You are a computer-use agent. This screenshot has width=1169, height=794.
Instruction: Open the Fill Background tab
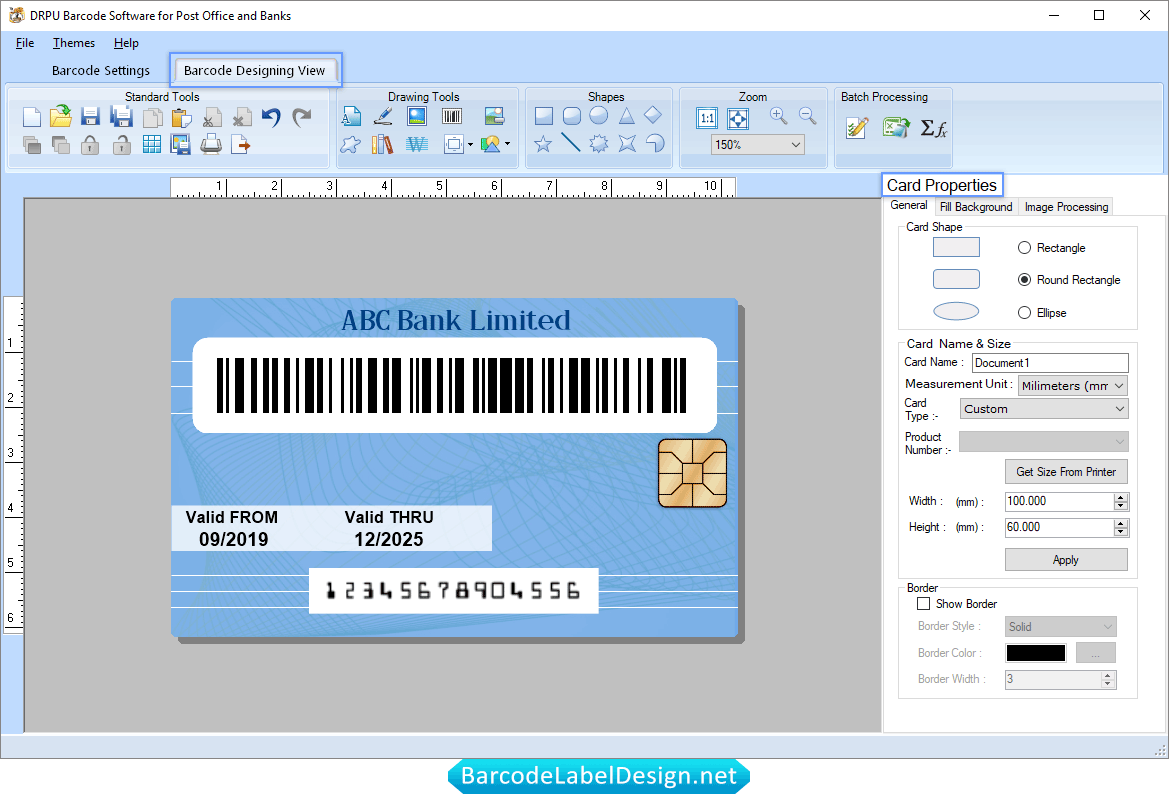click(976, 207)
